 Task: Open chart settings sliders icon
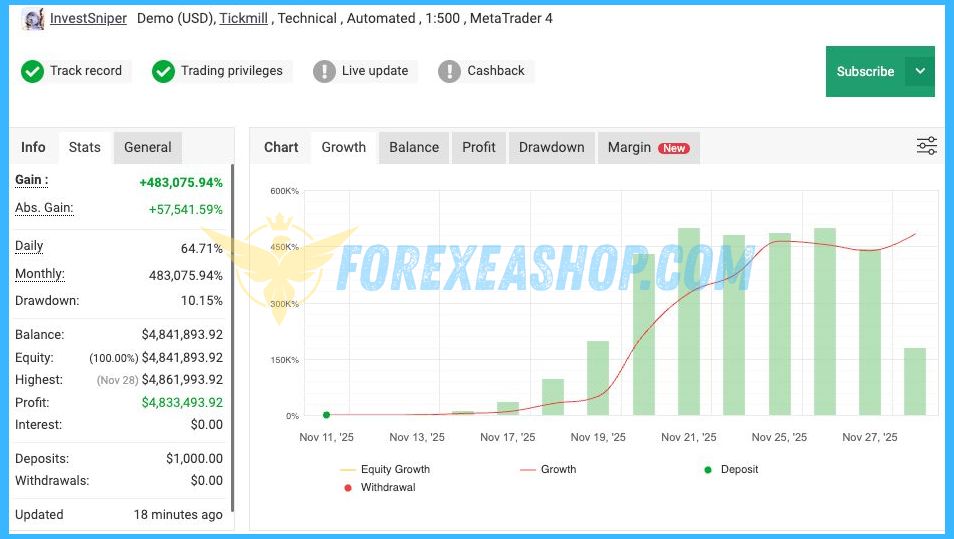[x=927, y=146]
